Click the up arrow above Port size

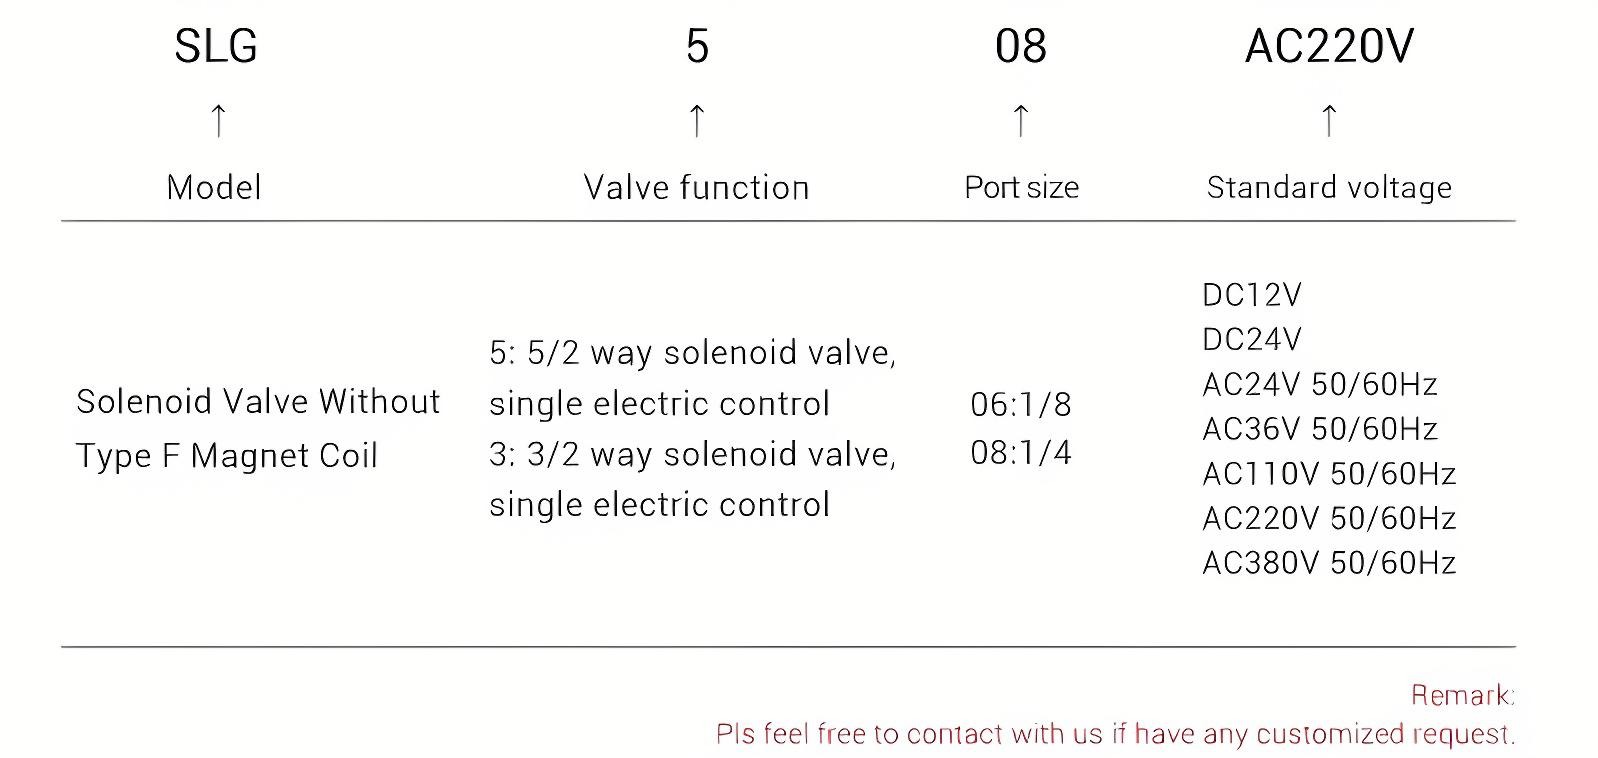coord(1020,120)
